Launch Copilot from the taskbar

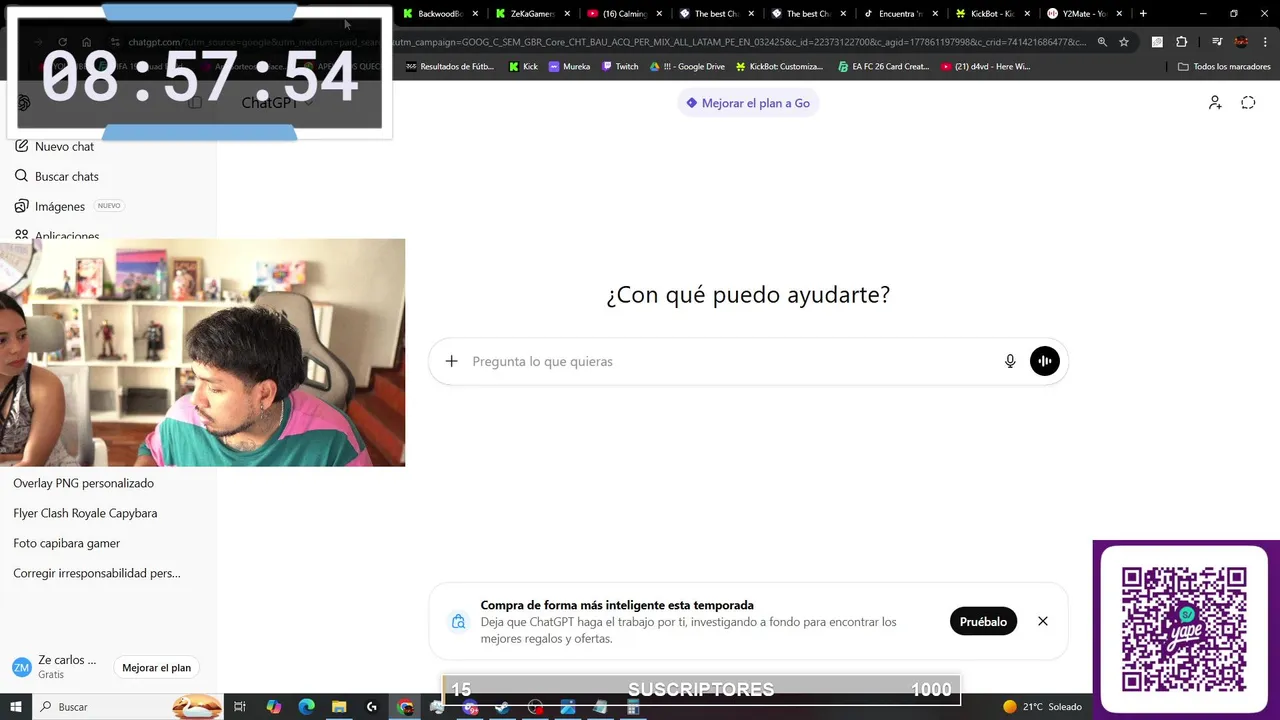(274, 707)
